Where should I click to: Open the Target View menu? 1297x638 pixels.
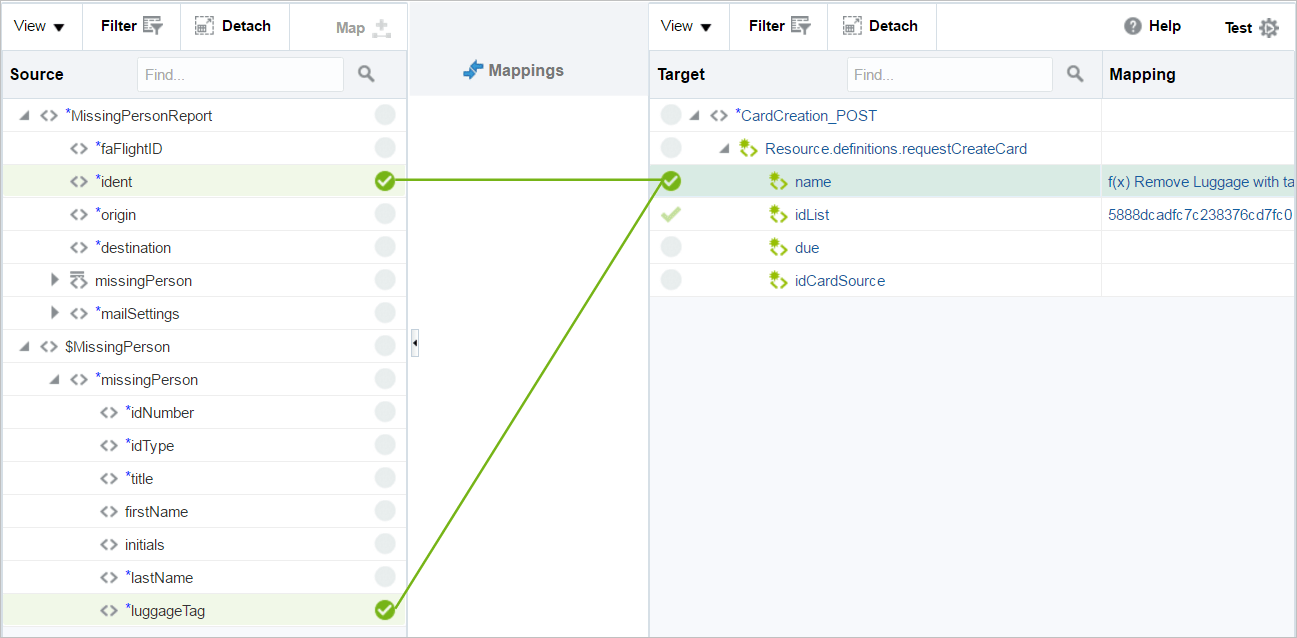[686, 26]
